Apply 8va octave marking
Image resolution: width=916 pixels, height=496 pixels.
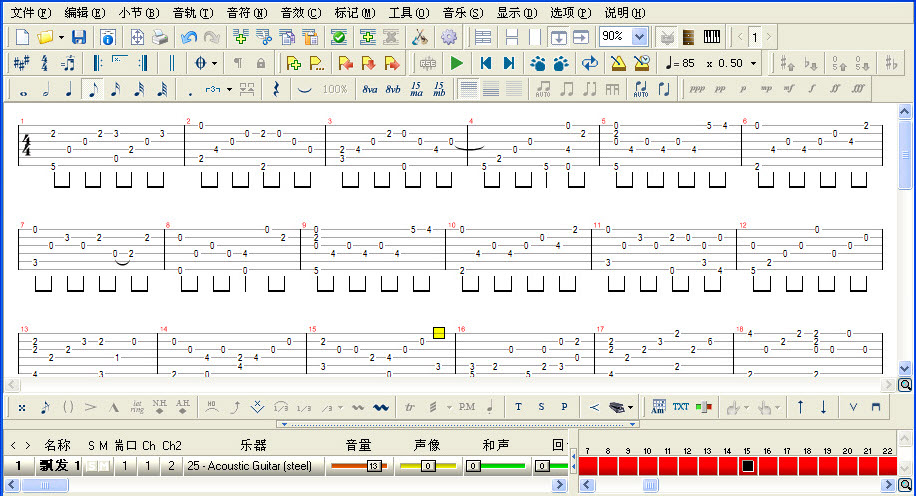pos(369,89)
